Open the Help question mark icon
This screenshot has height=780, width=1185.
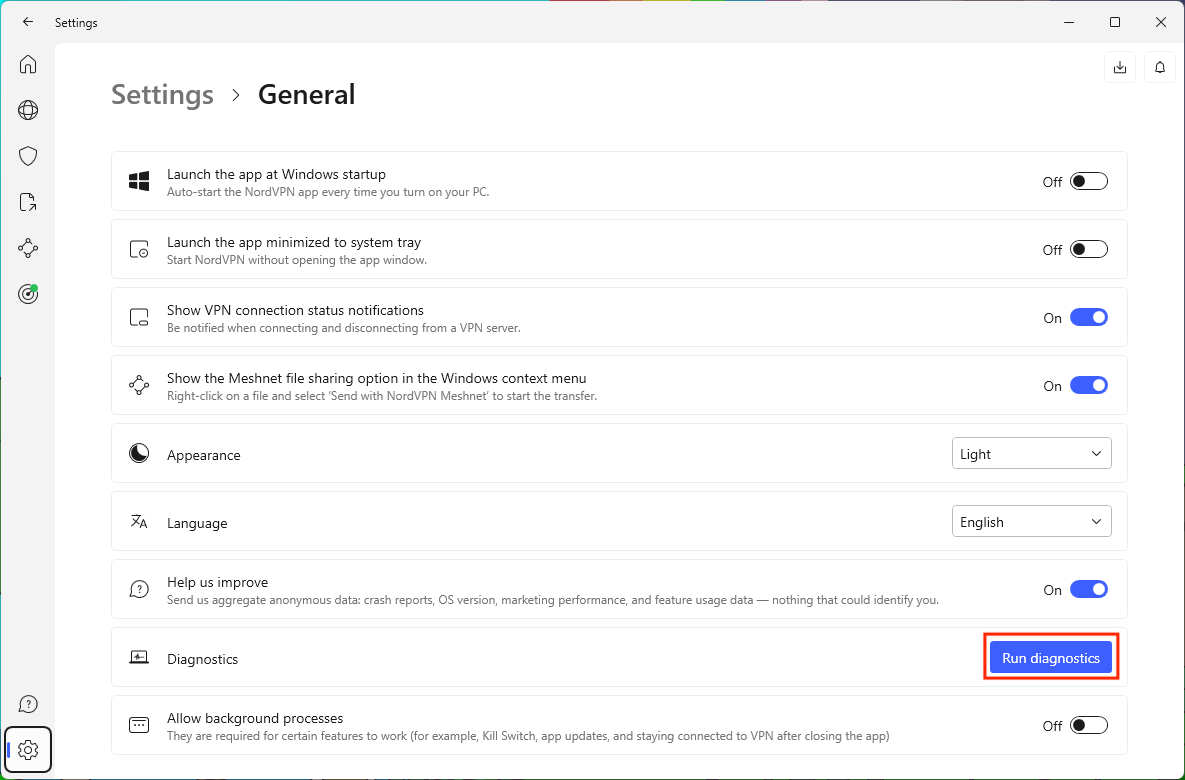click(28, 704)
